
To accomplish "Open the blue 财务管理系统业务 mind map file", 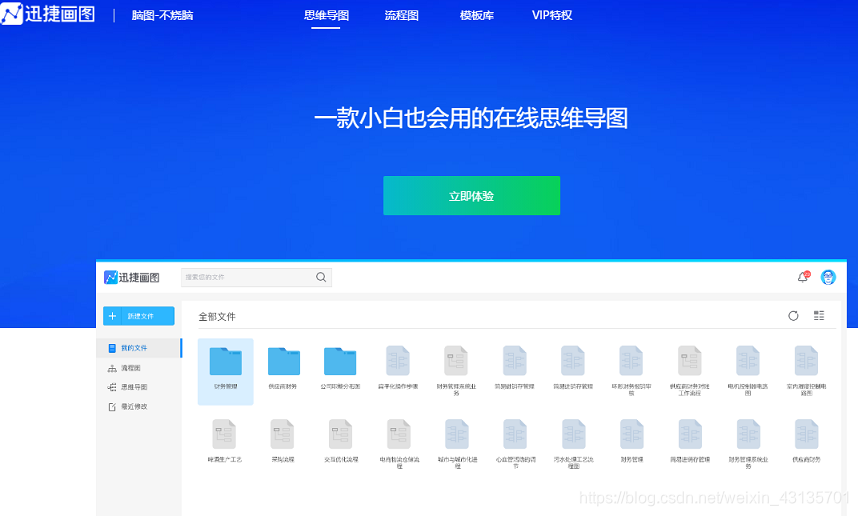I will [748, 444].
